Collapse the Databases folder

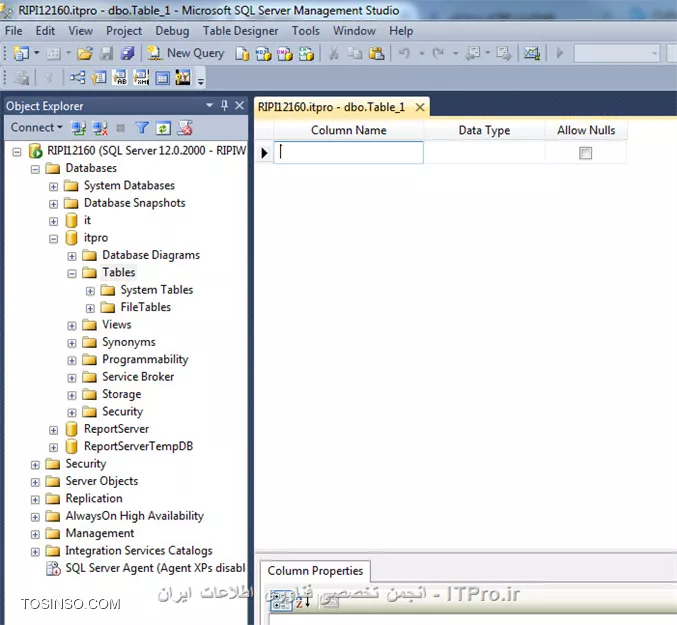(35, 169)
